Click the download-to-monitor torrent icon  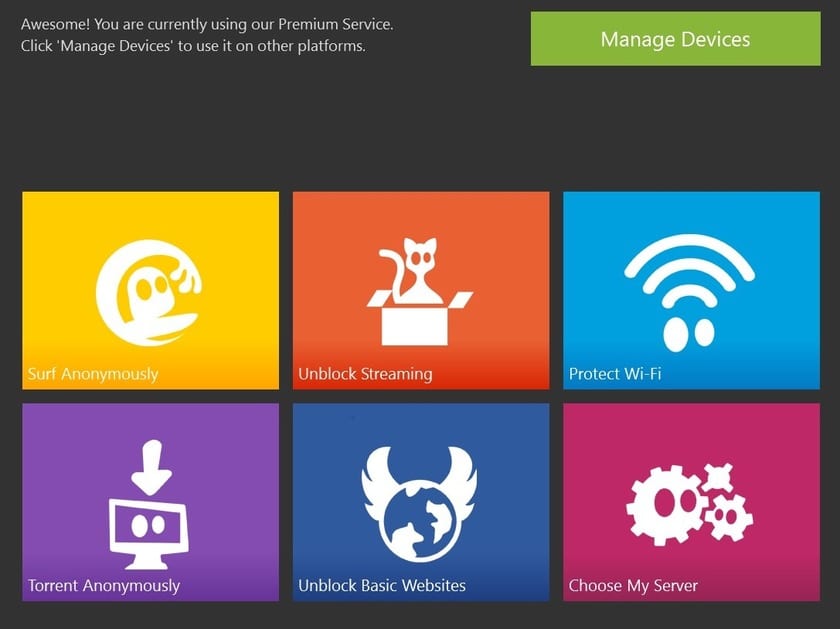149,504
